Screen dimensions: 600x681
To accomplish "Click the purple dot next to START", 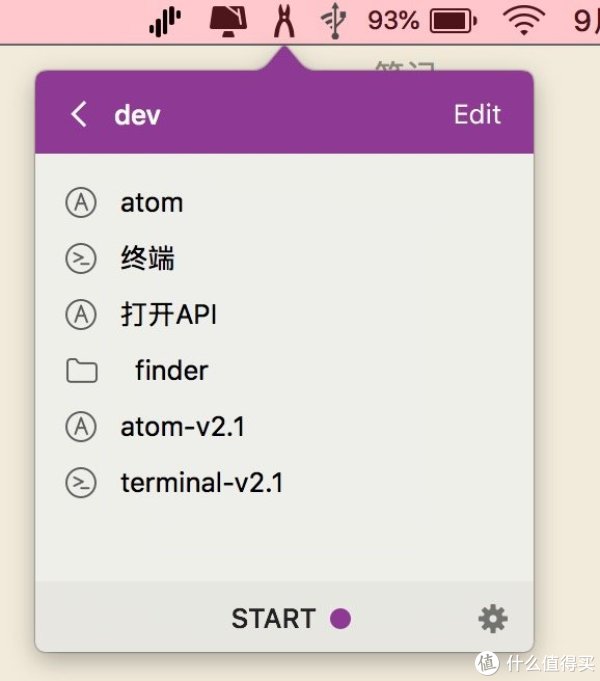I will coord(340,619).
